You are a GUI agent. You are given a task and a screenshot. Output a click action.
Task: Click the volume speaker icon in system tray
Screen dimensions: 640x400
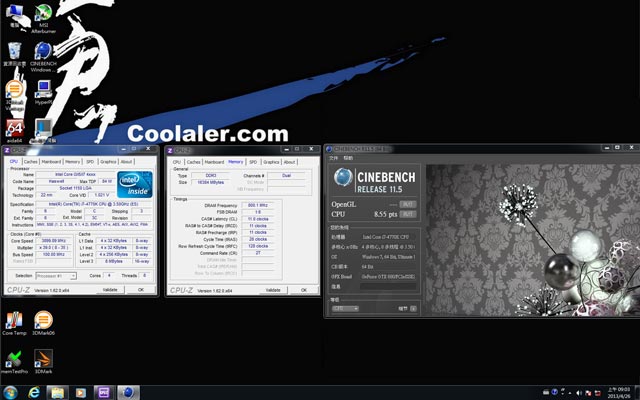[579, 393]
